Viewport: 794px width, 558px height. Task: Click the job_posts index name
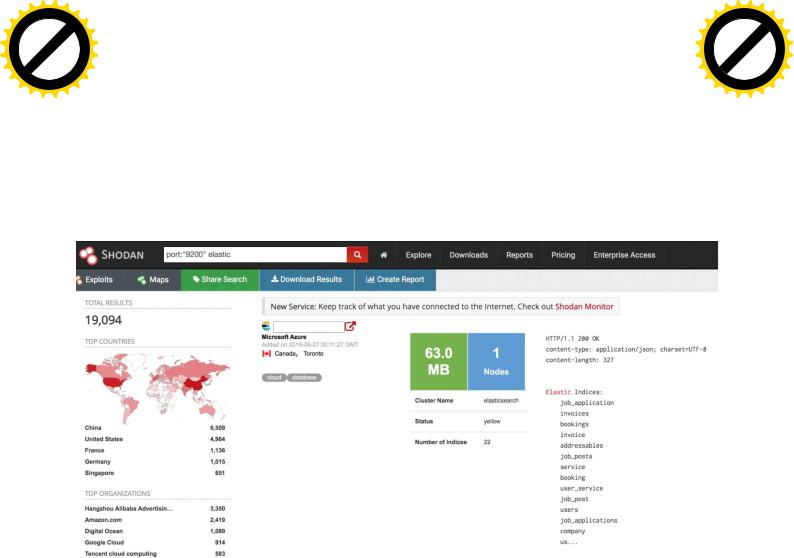576,456
